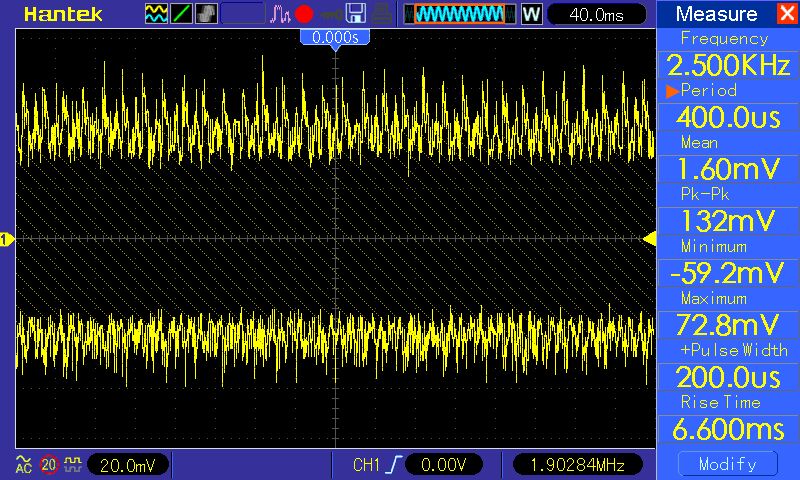
Task: Select the +Pulse Width measurement label
Action: click(x=734, y=350)
